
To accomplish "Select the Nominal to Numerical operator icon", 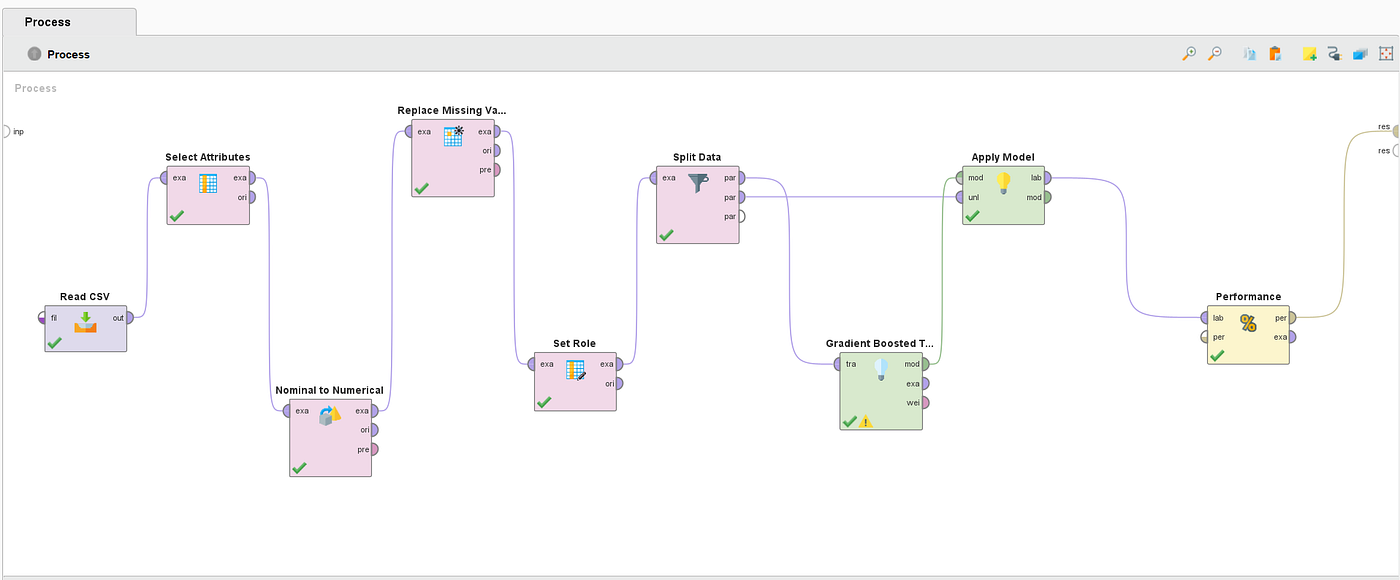I will coord(330,415).
